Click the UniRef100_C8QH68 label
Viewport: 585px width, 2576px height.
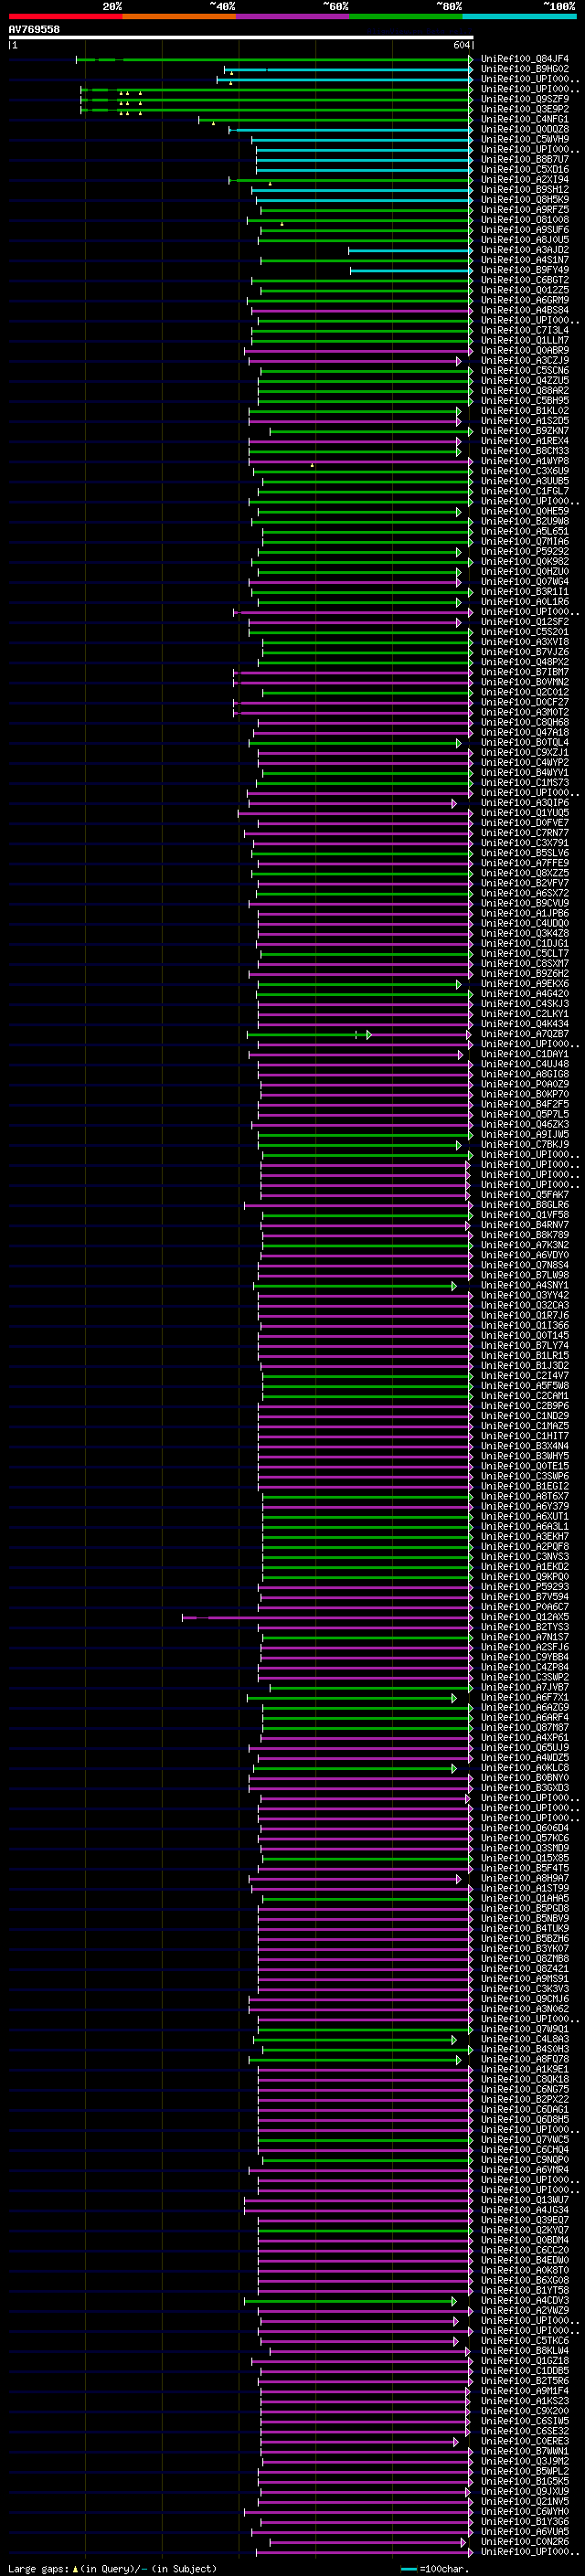pyautogui.click(x=525, y=722)
